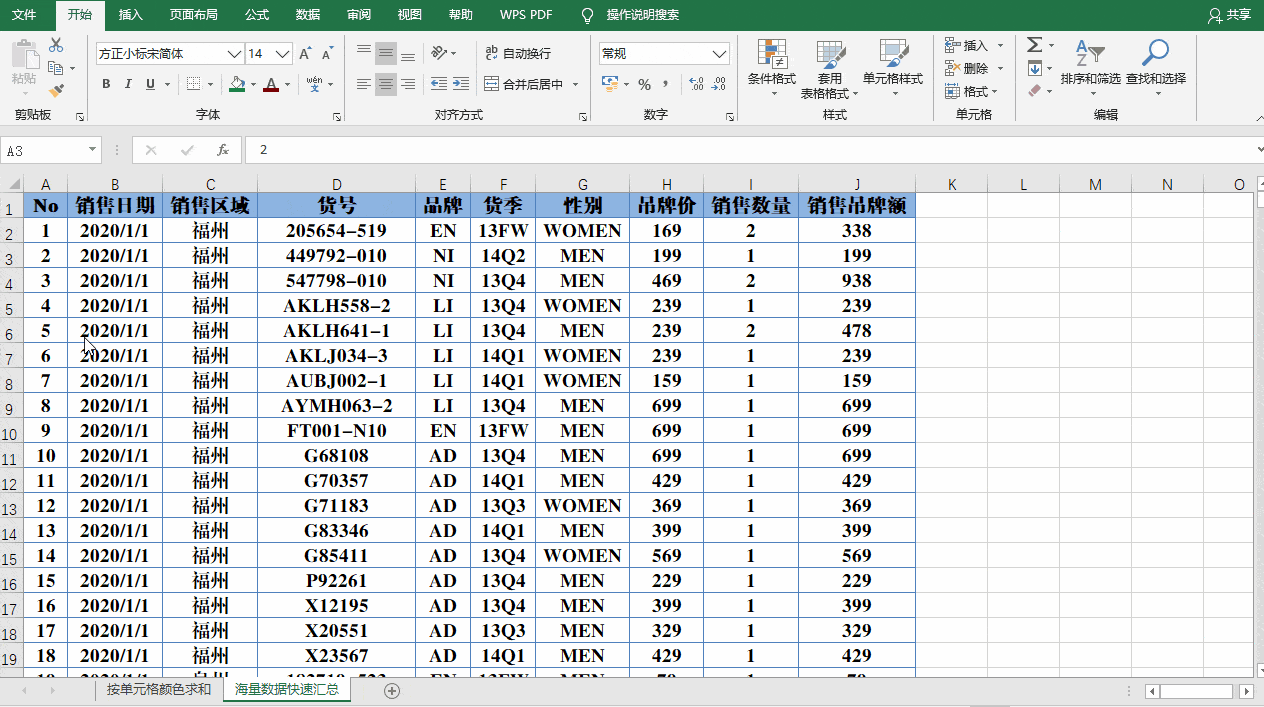The image size is (1264, 707).
Task: Switch to the 按单元格颜色求和 sheet tab
Action: [x=159, y=689]
